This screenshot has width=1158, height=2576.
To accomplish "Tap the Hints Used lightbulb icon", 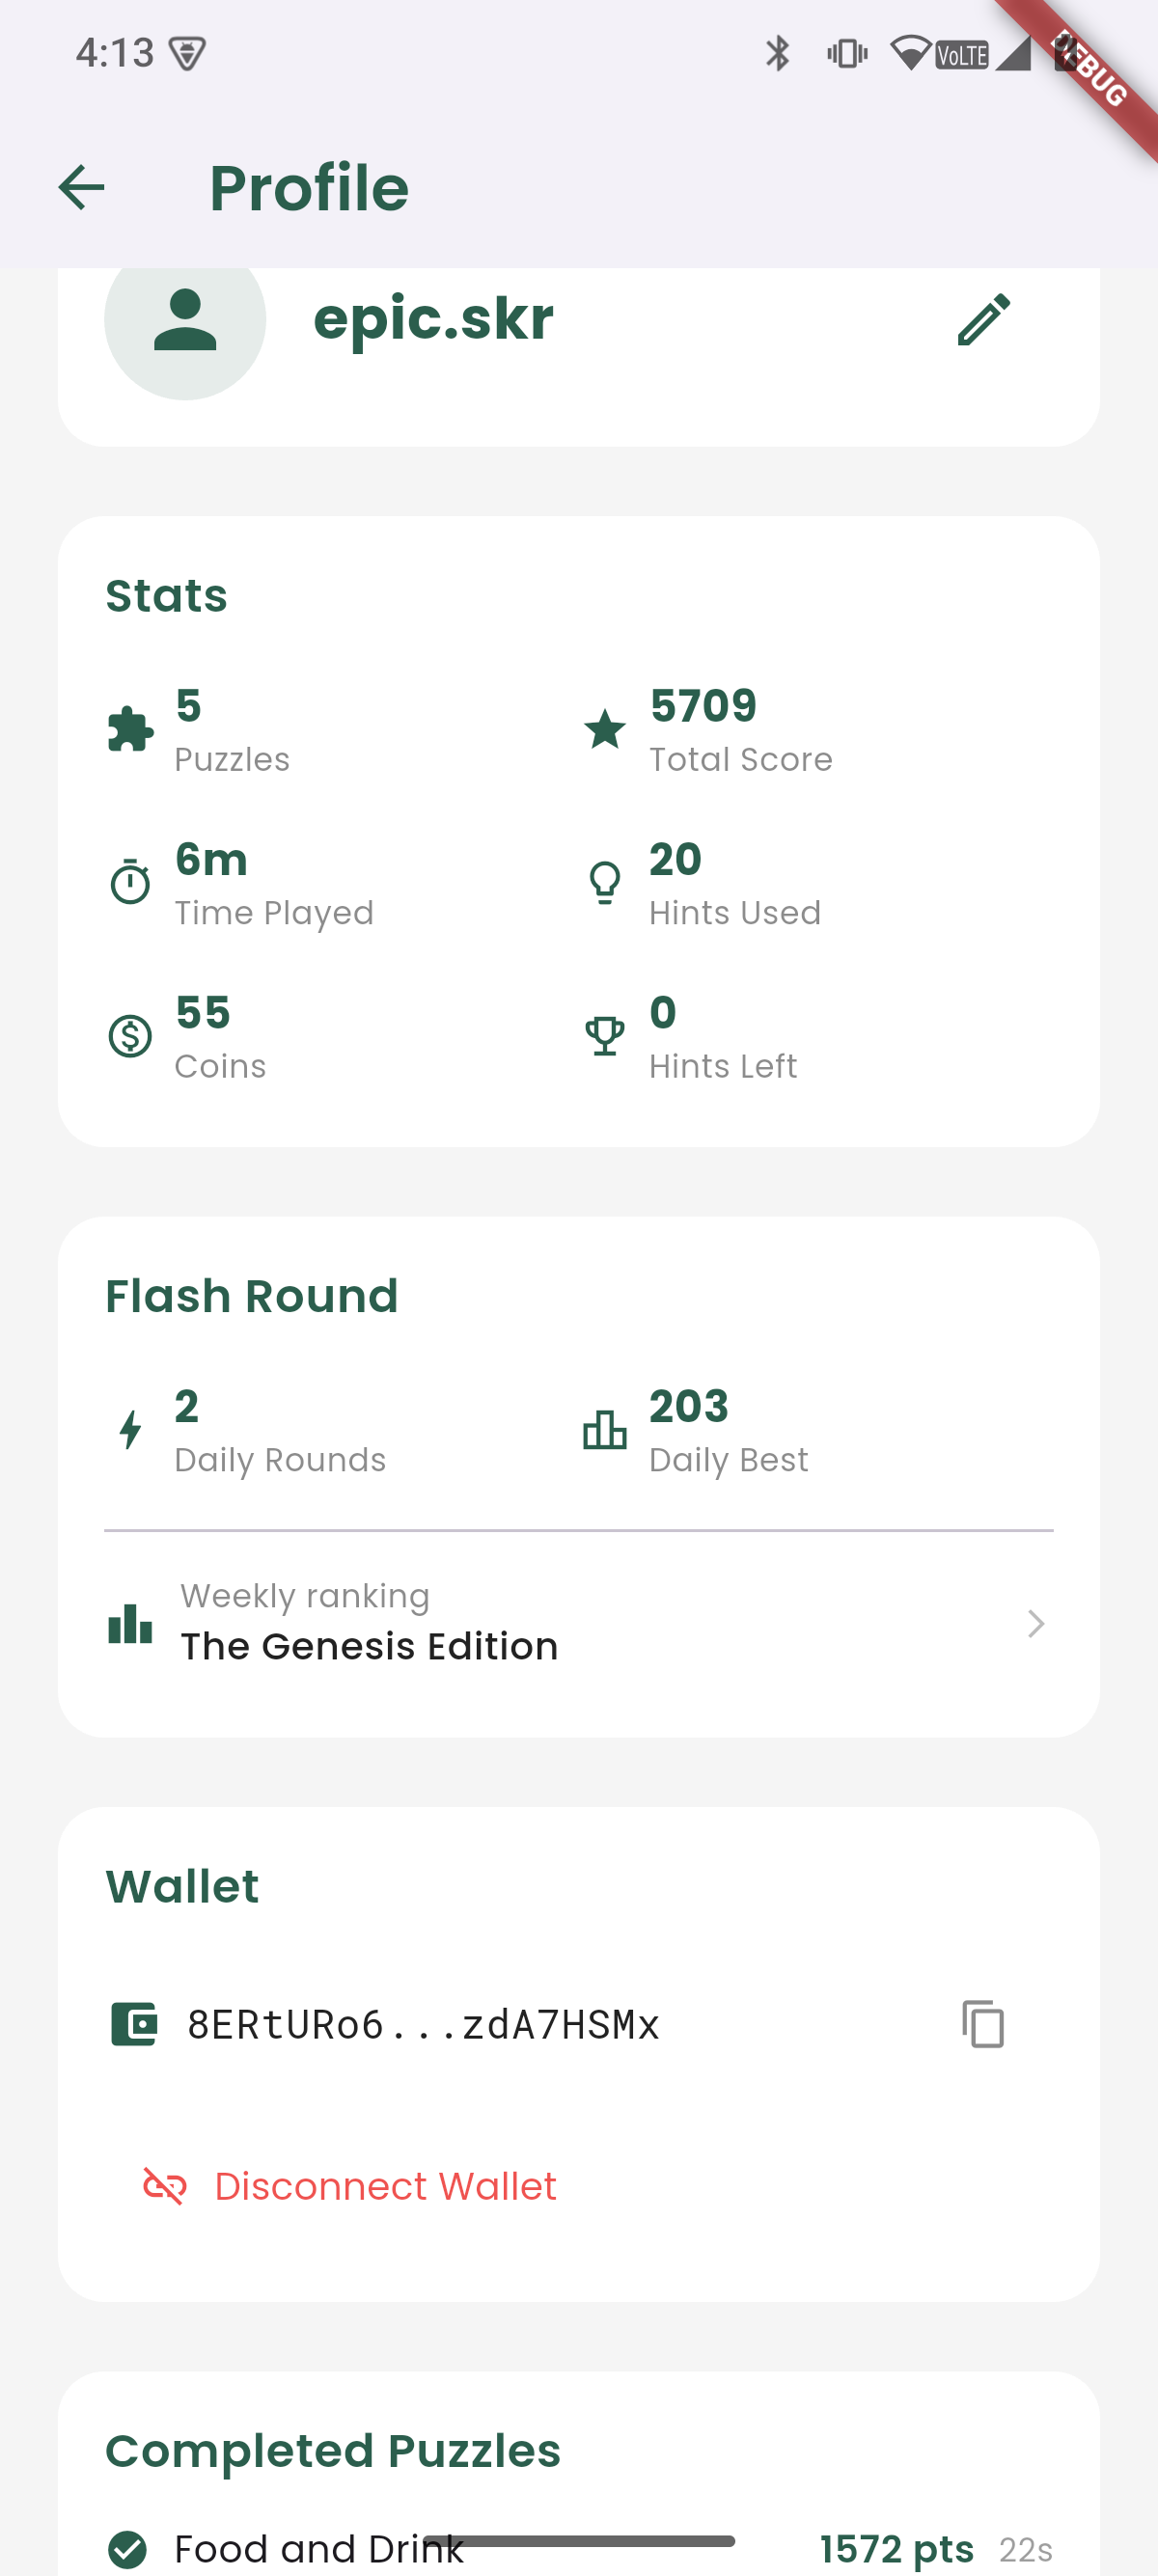I will point(605,882).
